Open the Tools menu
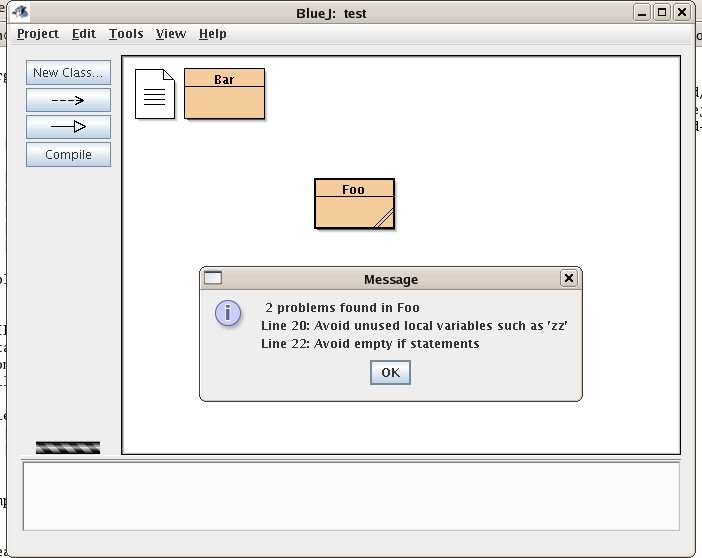Image resolution: width=702 pixels, height=558 pixels. click(126, 34)
